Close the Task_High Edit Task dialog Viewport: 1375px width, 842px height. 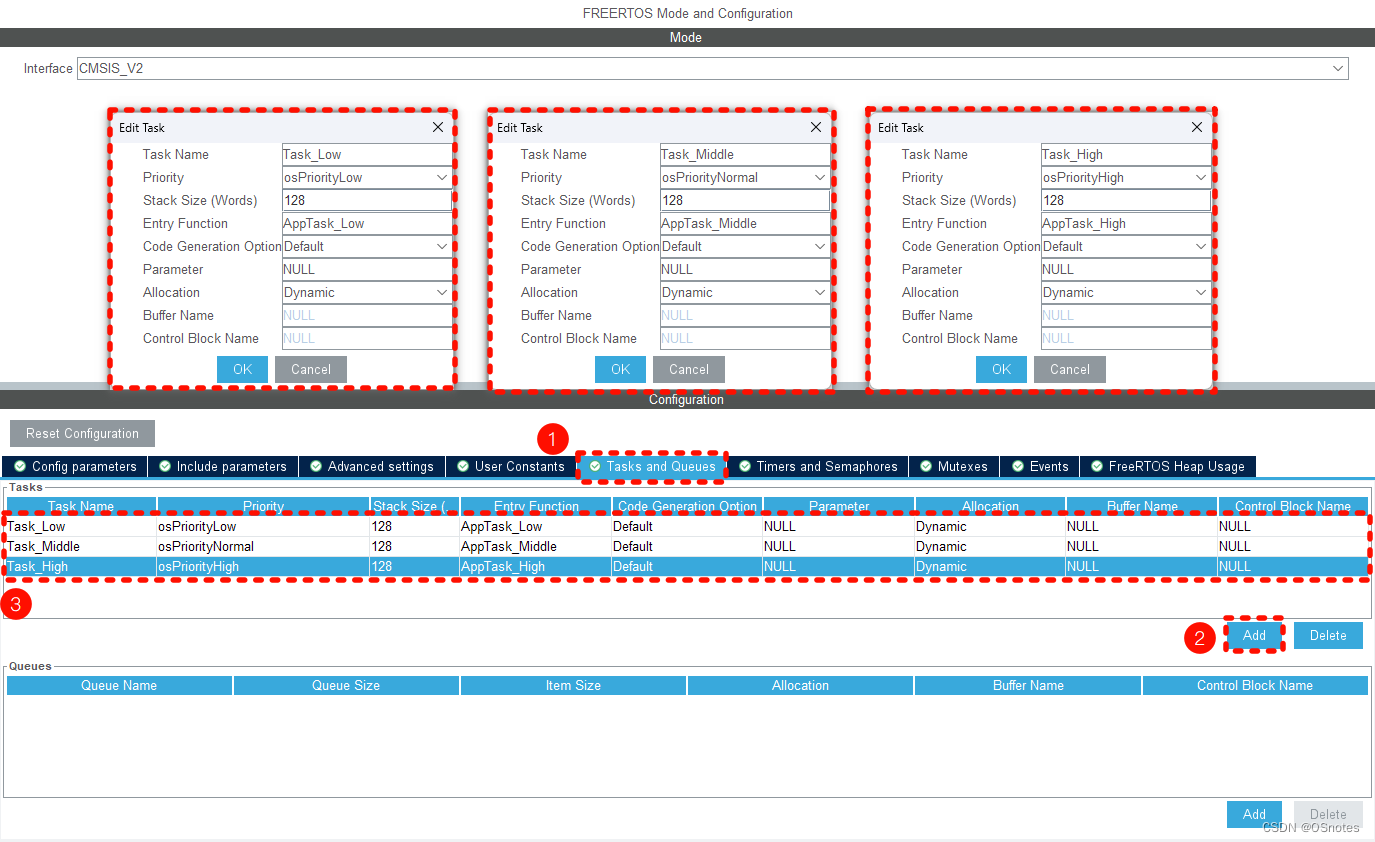1197,127
